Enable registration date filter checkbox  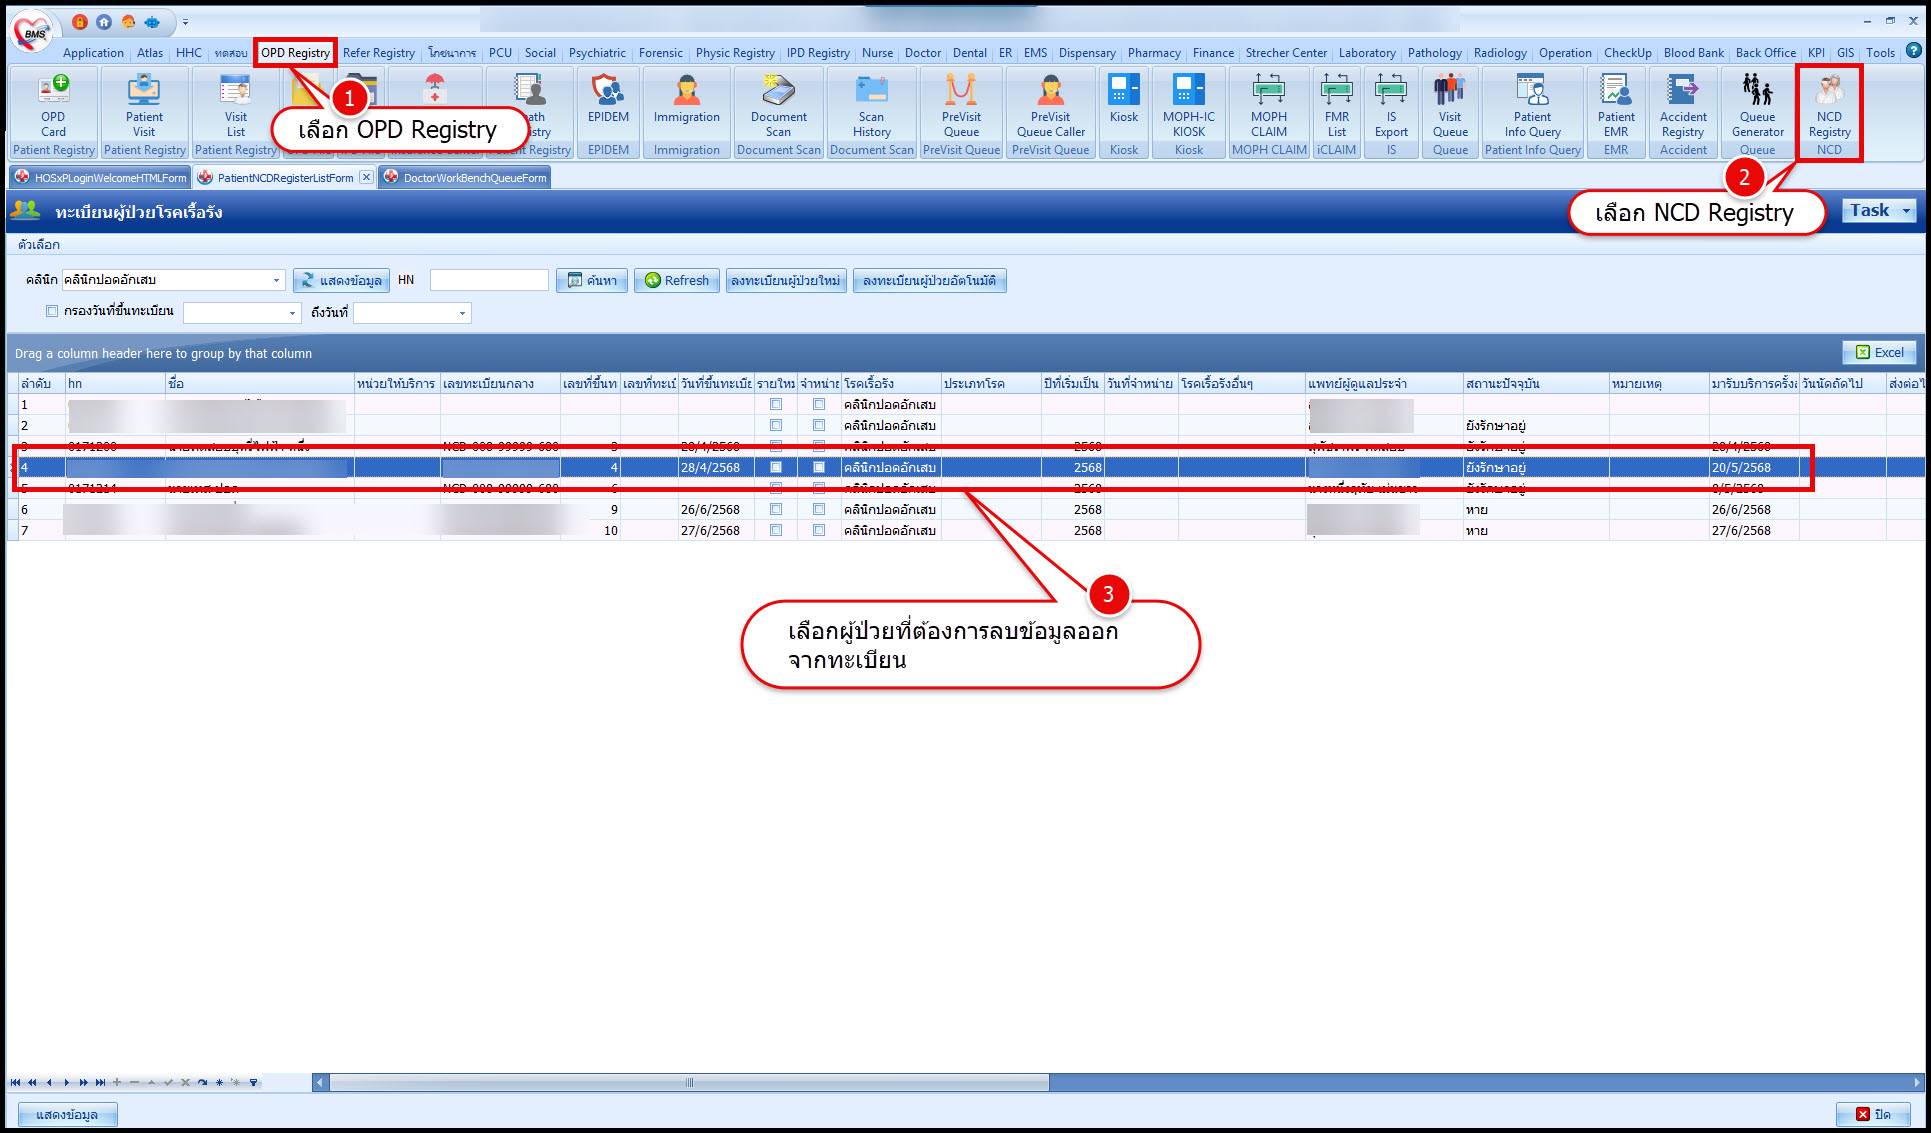[x=52, y=312]
